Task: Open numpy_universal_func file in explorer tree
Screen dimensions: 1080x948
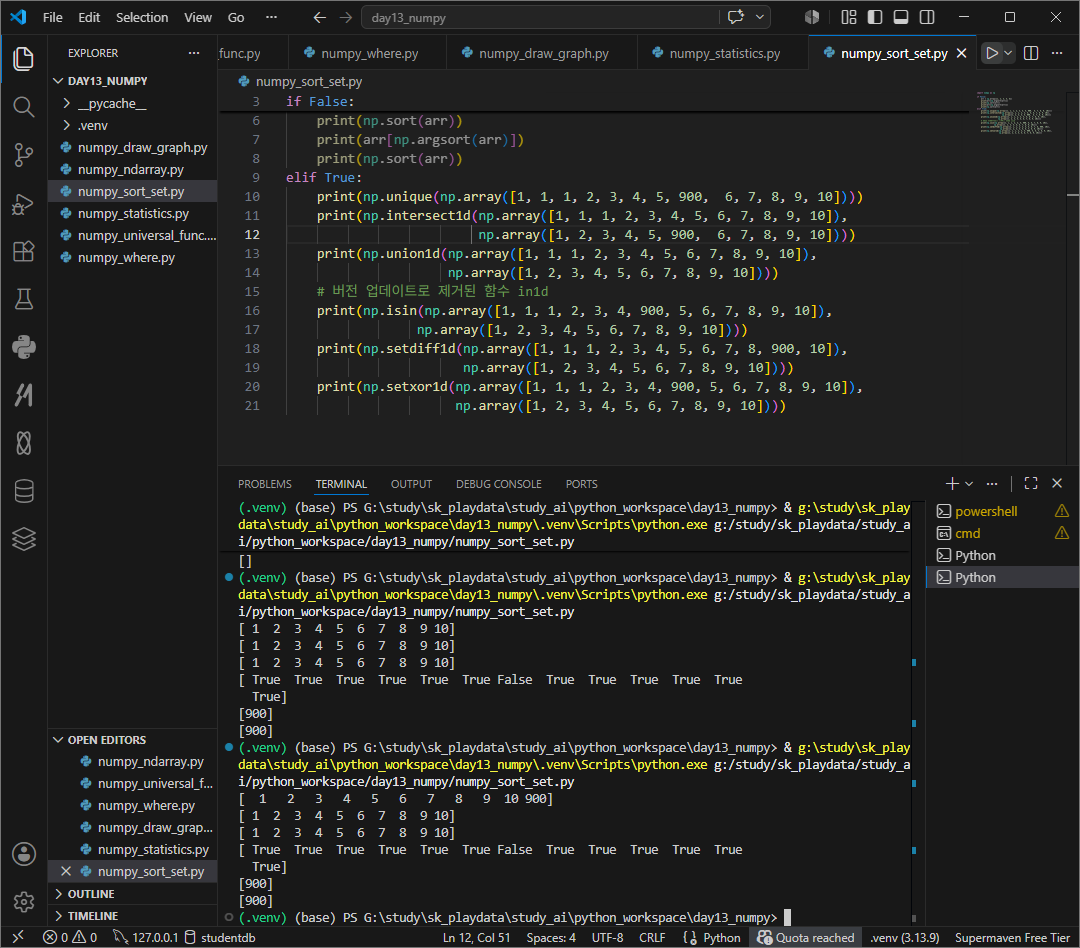Action: pyautogui.click(x=132, y=236)
